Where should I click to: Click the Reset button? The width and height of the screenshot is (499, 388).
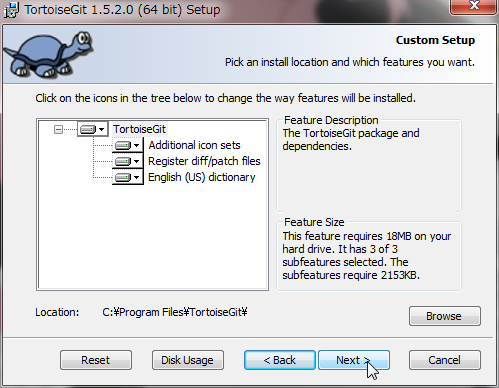coord(96,360)
